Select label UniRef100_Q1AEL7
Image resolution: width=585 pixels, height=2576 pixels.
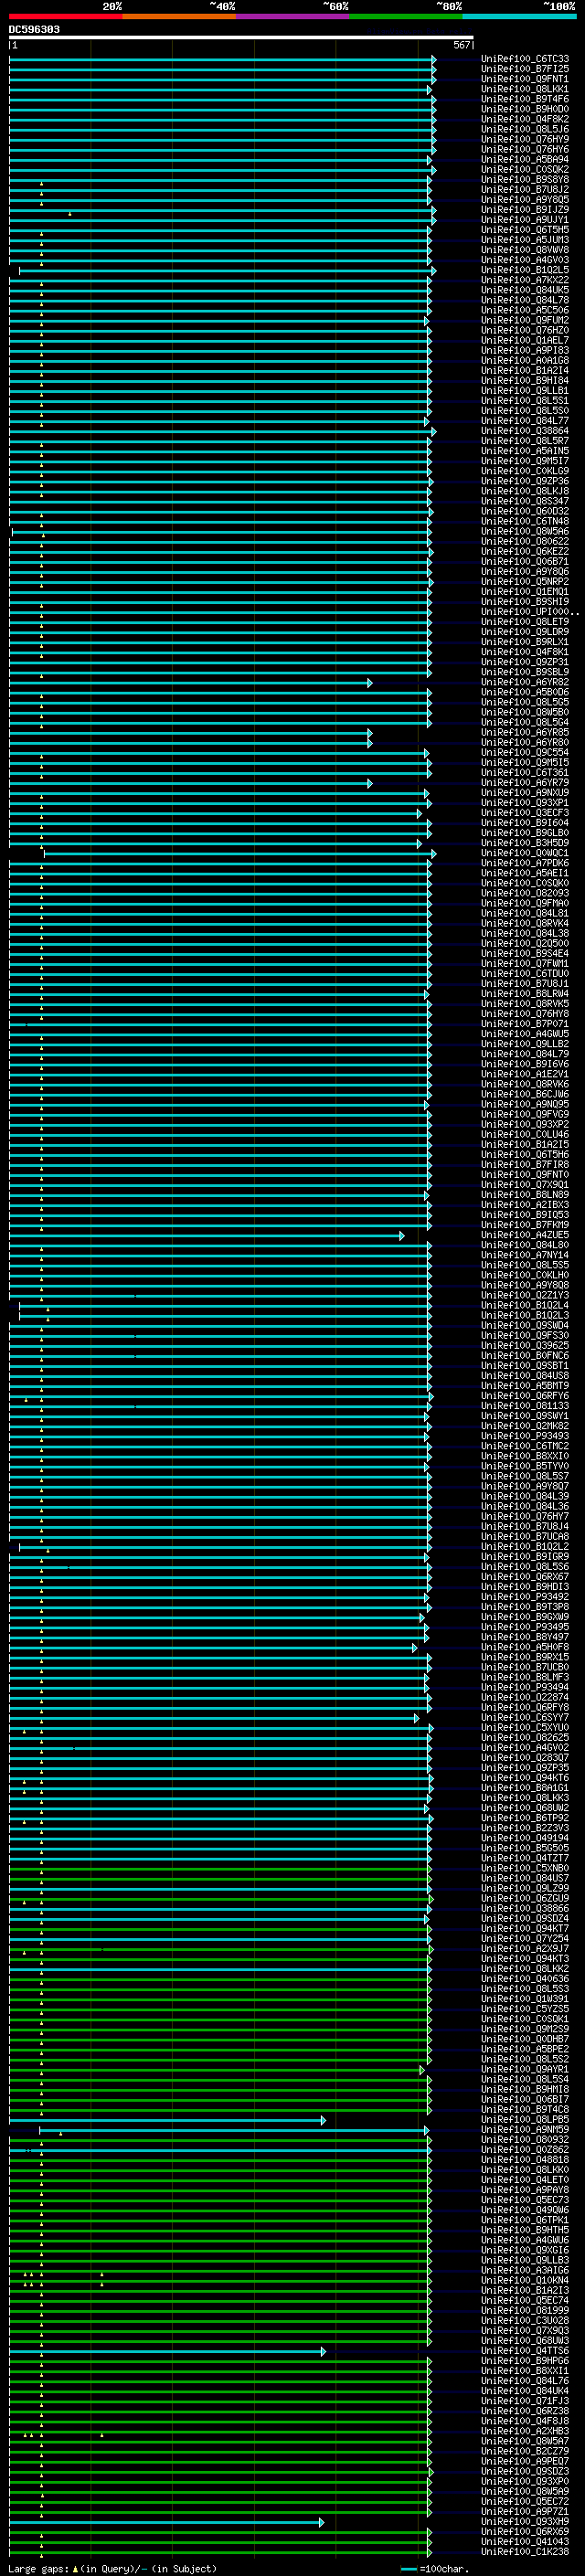pyautogui.click(x=525, y=340)
